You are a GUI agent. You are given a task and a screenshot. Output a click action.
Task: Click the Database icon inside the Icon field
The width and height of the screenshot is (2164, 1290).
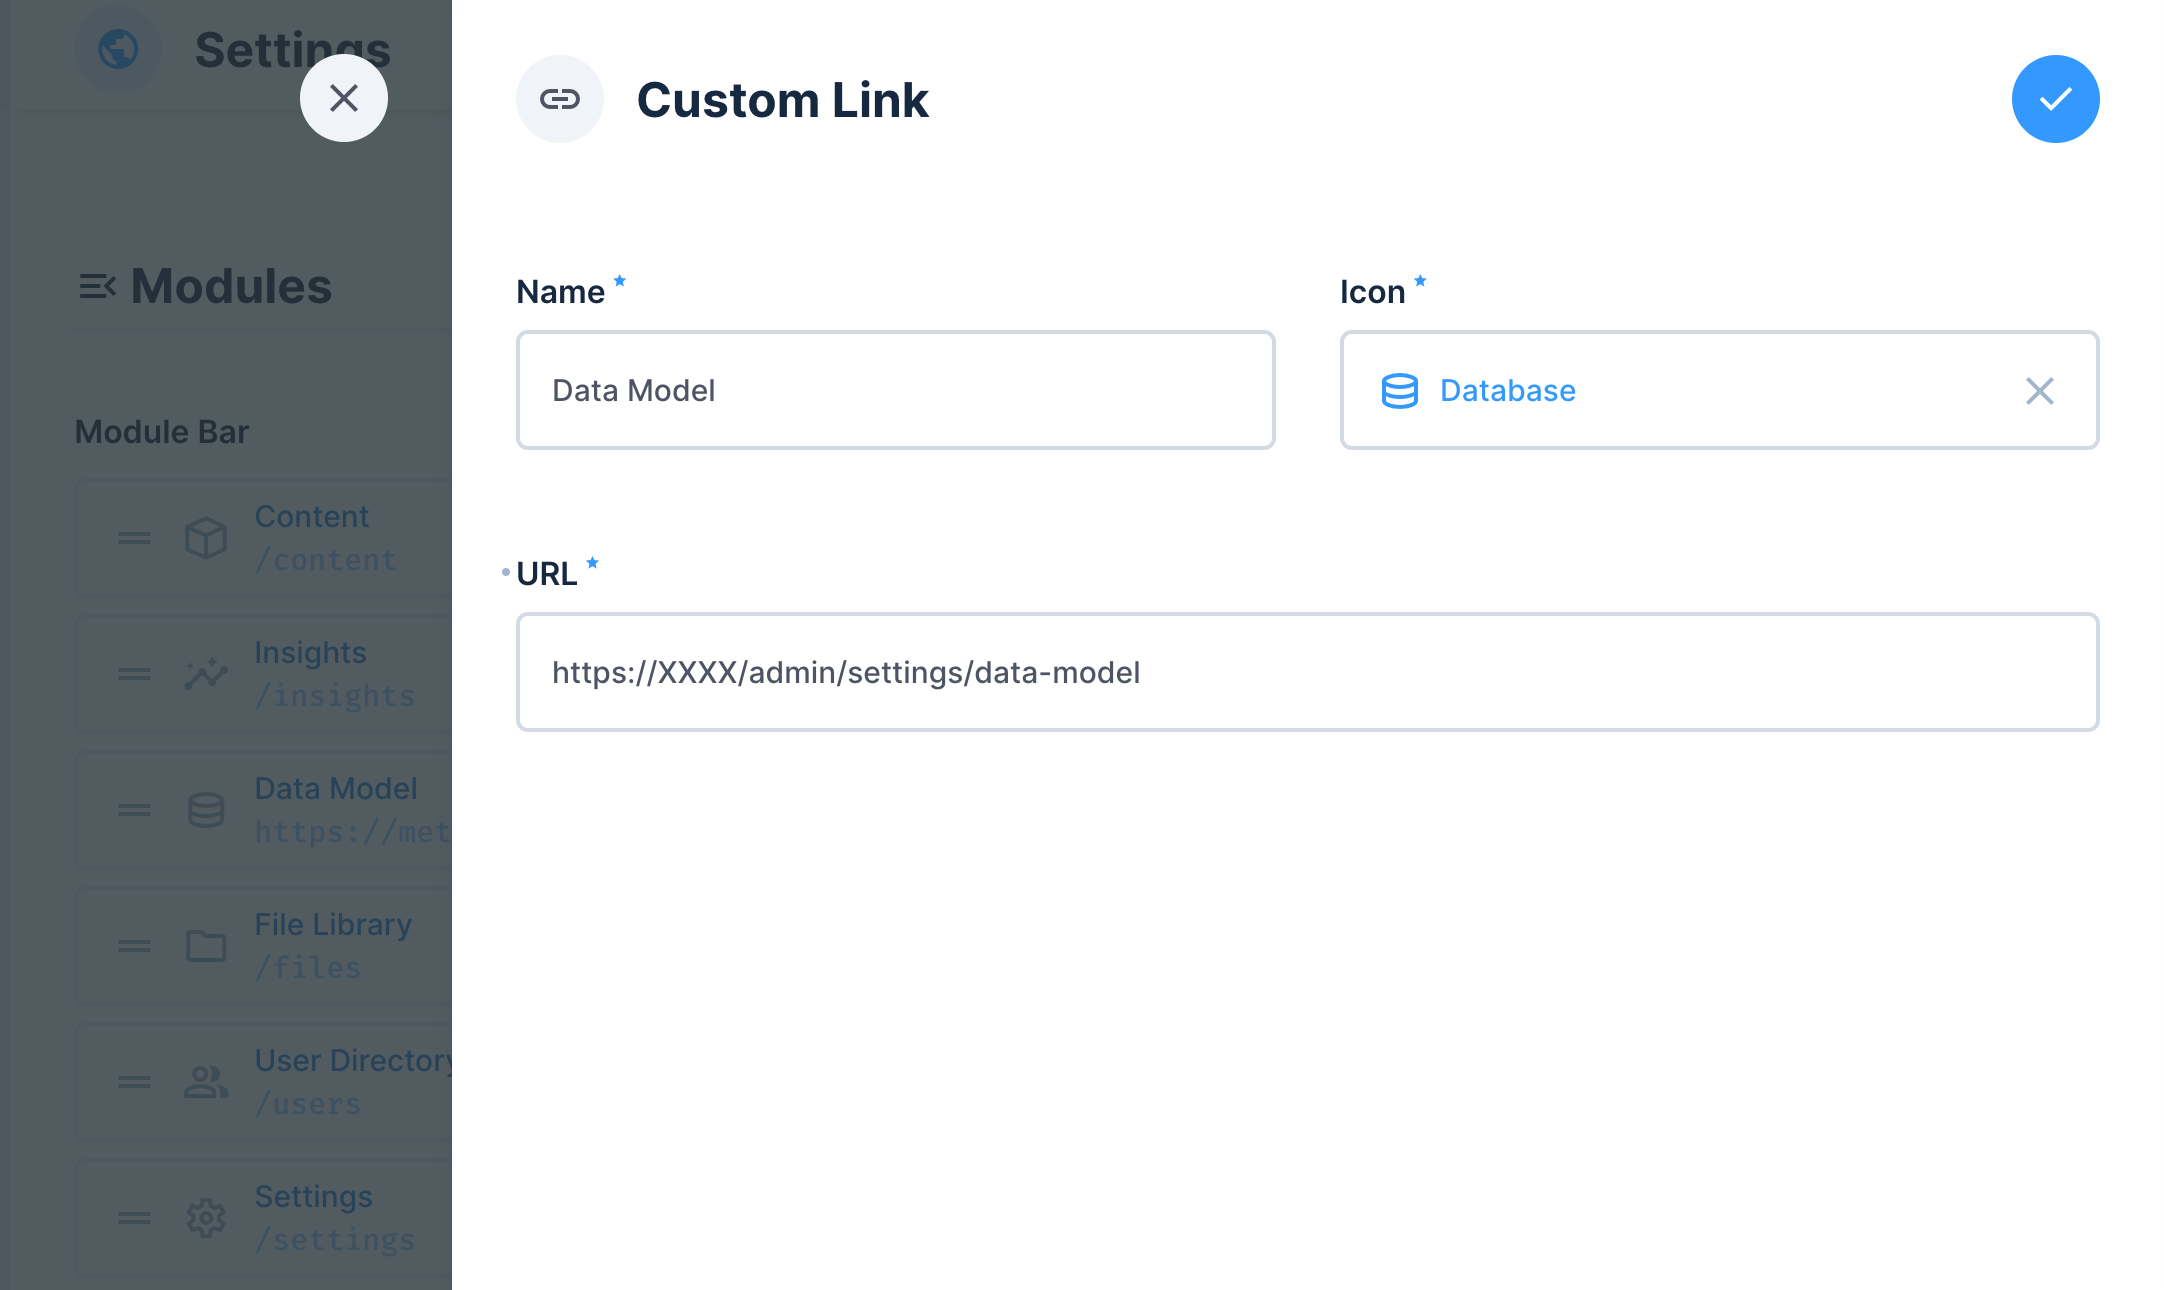[1400, 391]
